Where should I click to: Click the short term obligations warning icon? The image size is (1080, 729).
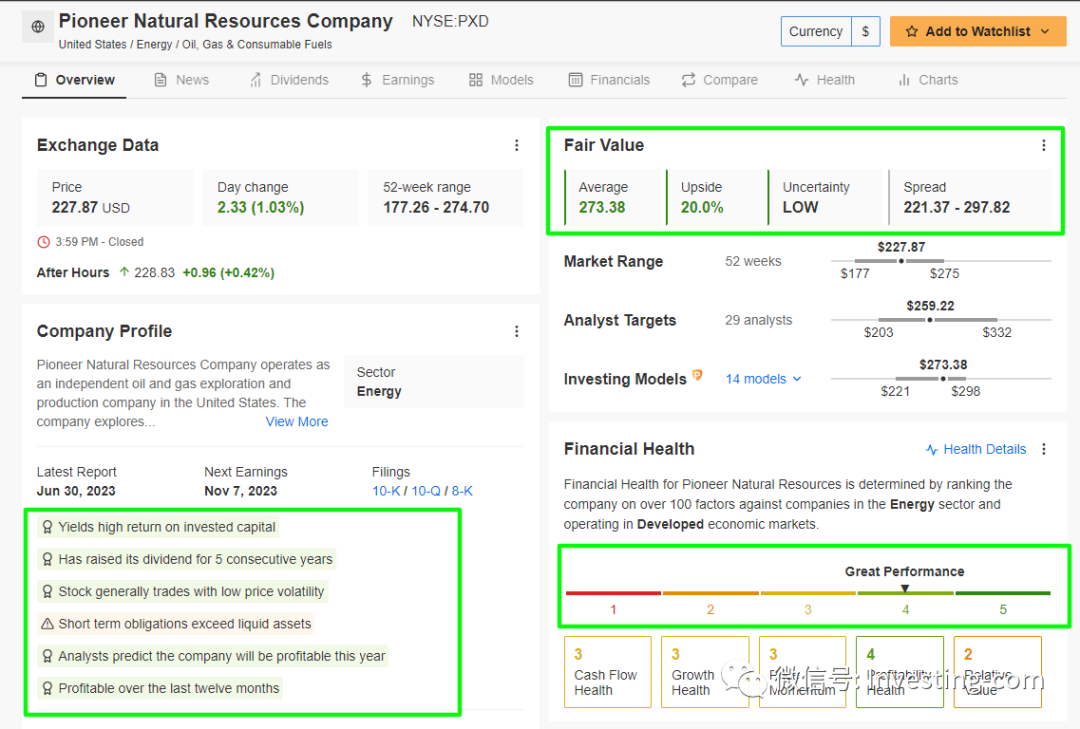[47, 624]
